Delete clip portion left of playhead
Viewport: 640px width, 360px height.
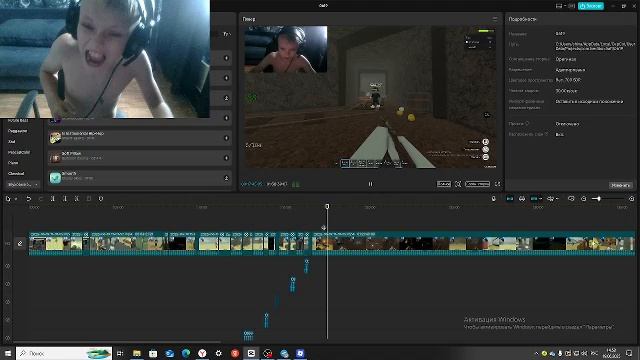(64, 199)
